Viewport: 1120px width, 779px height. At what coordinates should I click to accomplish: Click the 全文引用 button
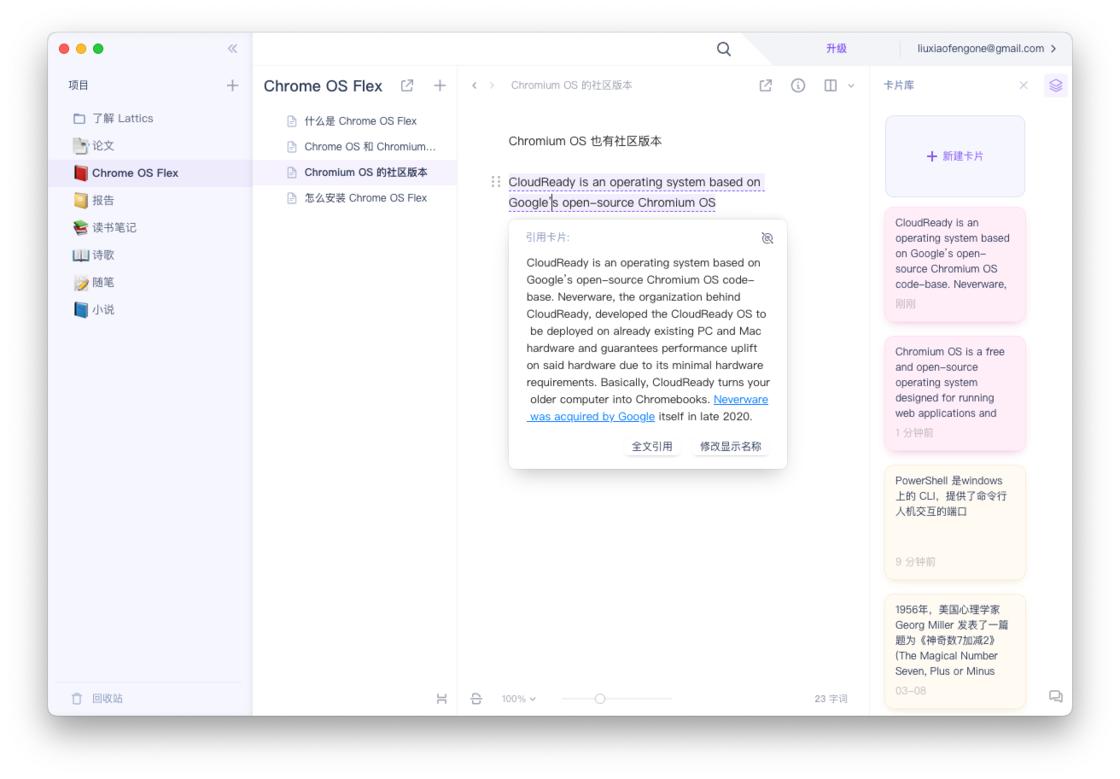(x=651, y=446)
